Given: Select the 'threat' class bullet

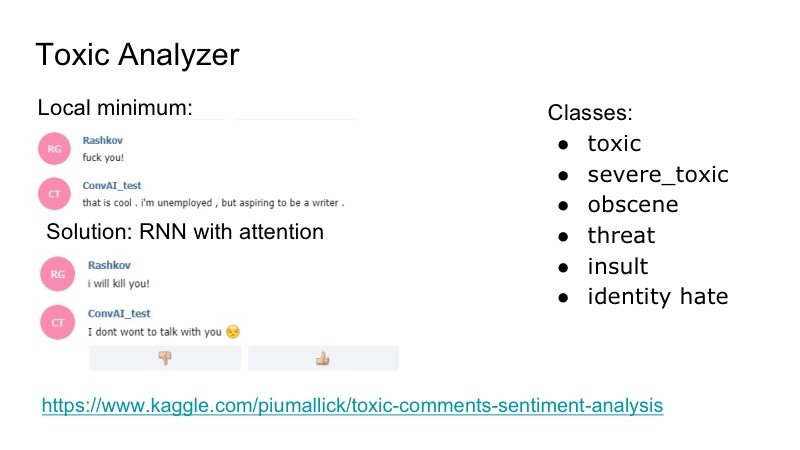Looking at the screenshot, I should click(x=621, y=236).
